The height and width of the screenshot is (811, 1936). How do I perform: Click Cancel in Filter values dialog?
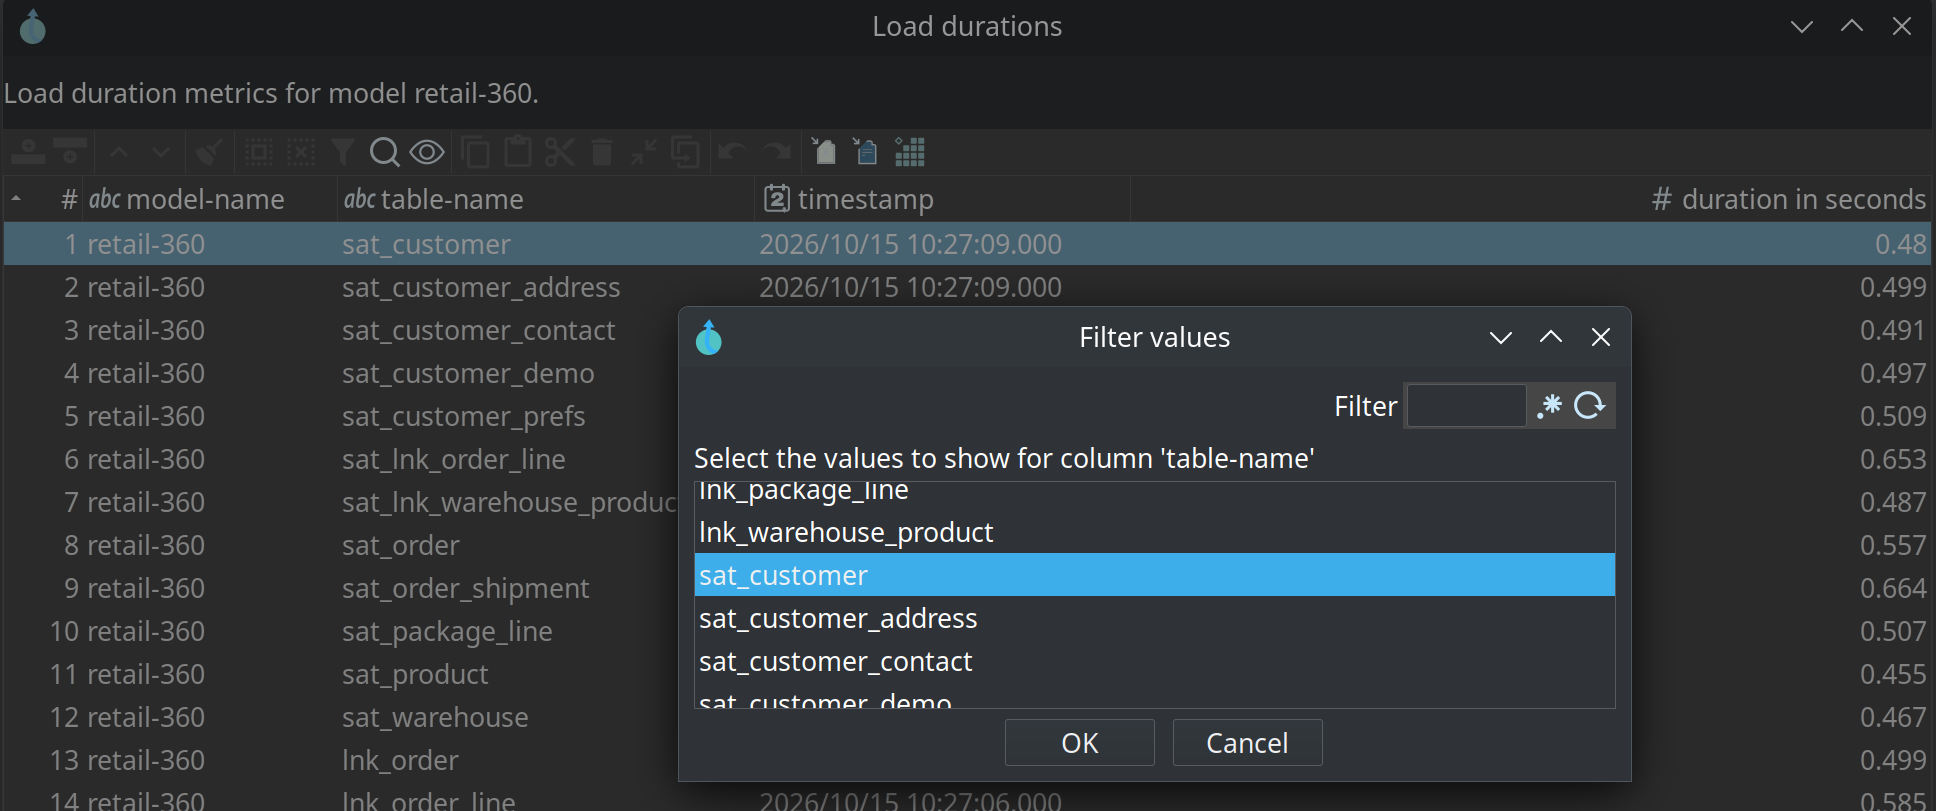[1247, 743]
